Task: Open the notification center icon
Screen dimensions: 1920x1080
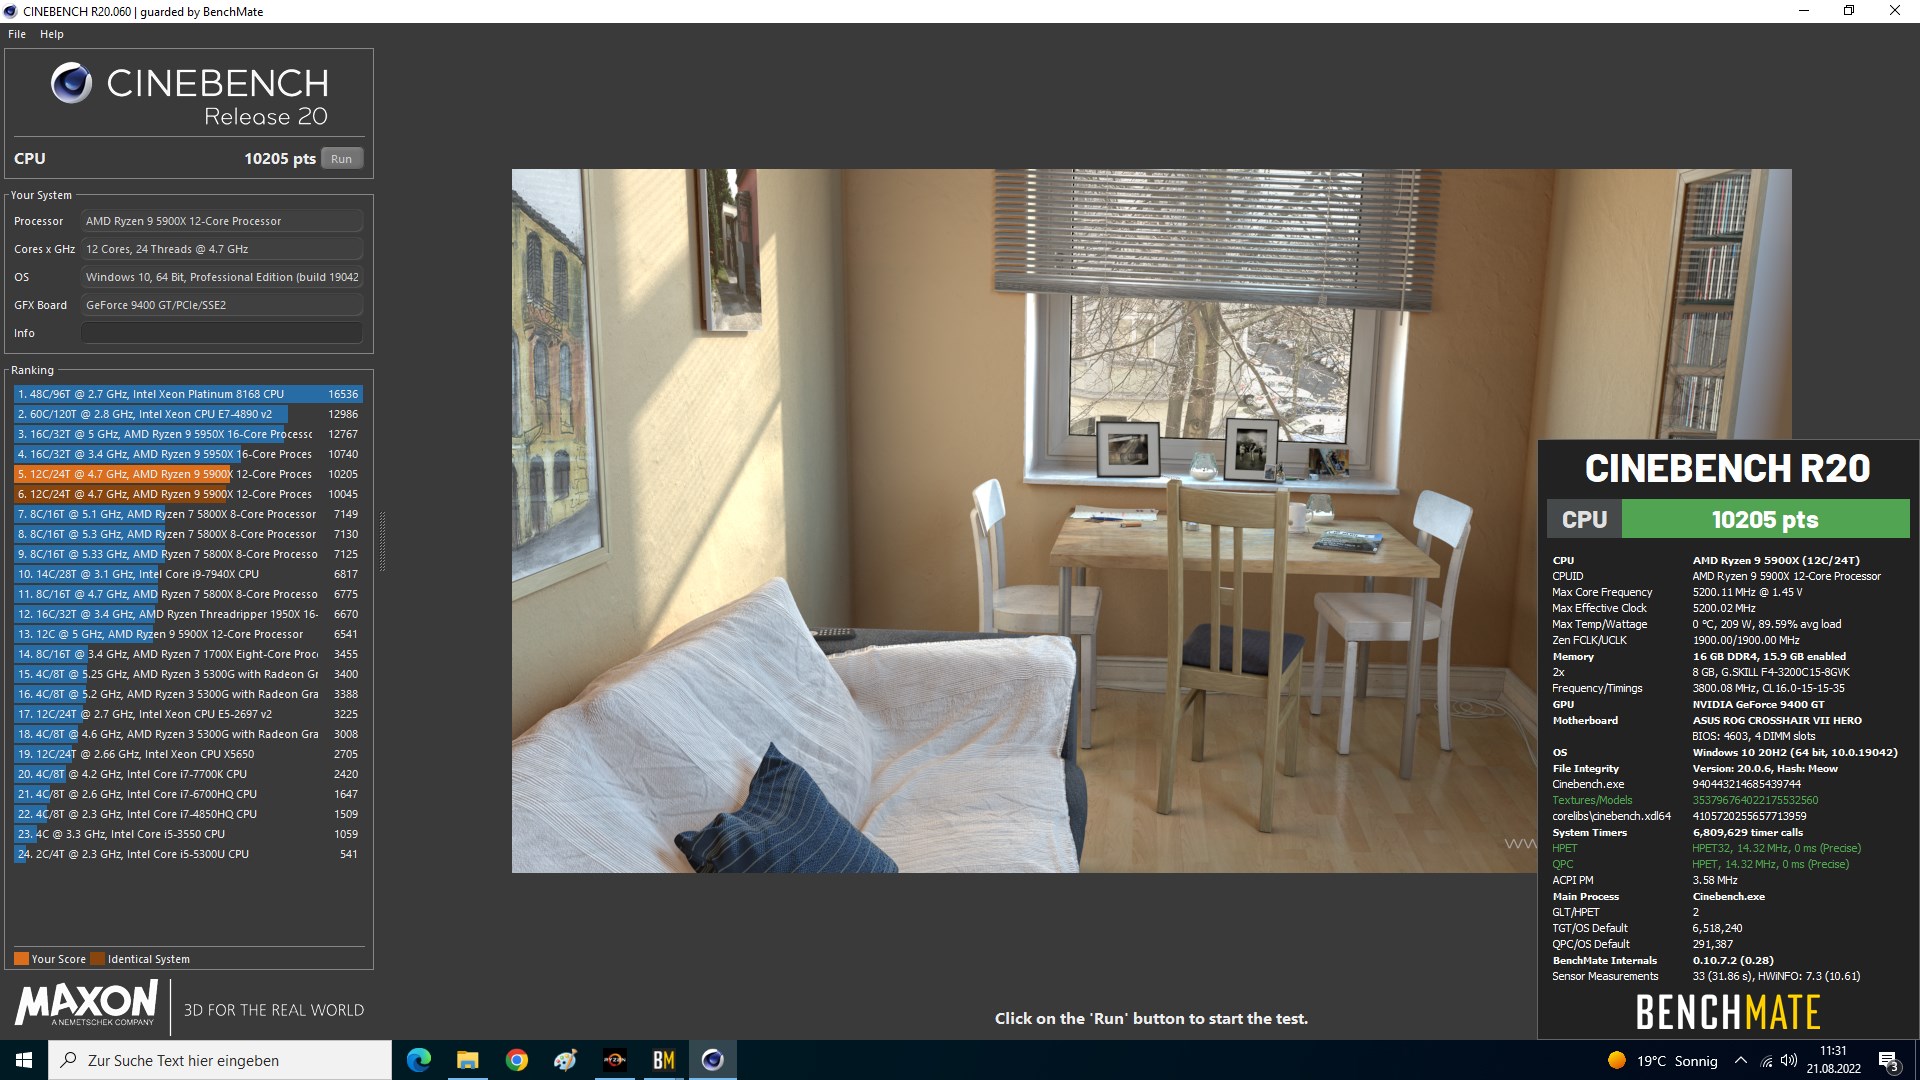Action: [x=1889, y=1060]
